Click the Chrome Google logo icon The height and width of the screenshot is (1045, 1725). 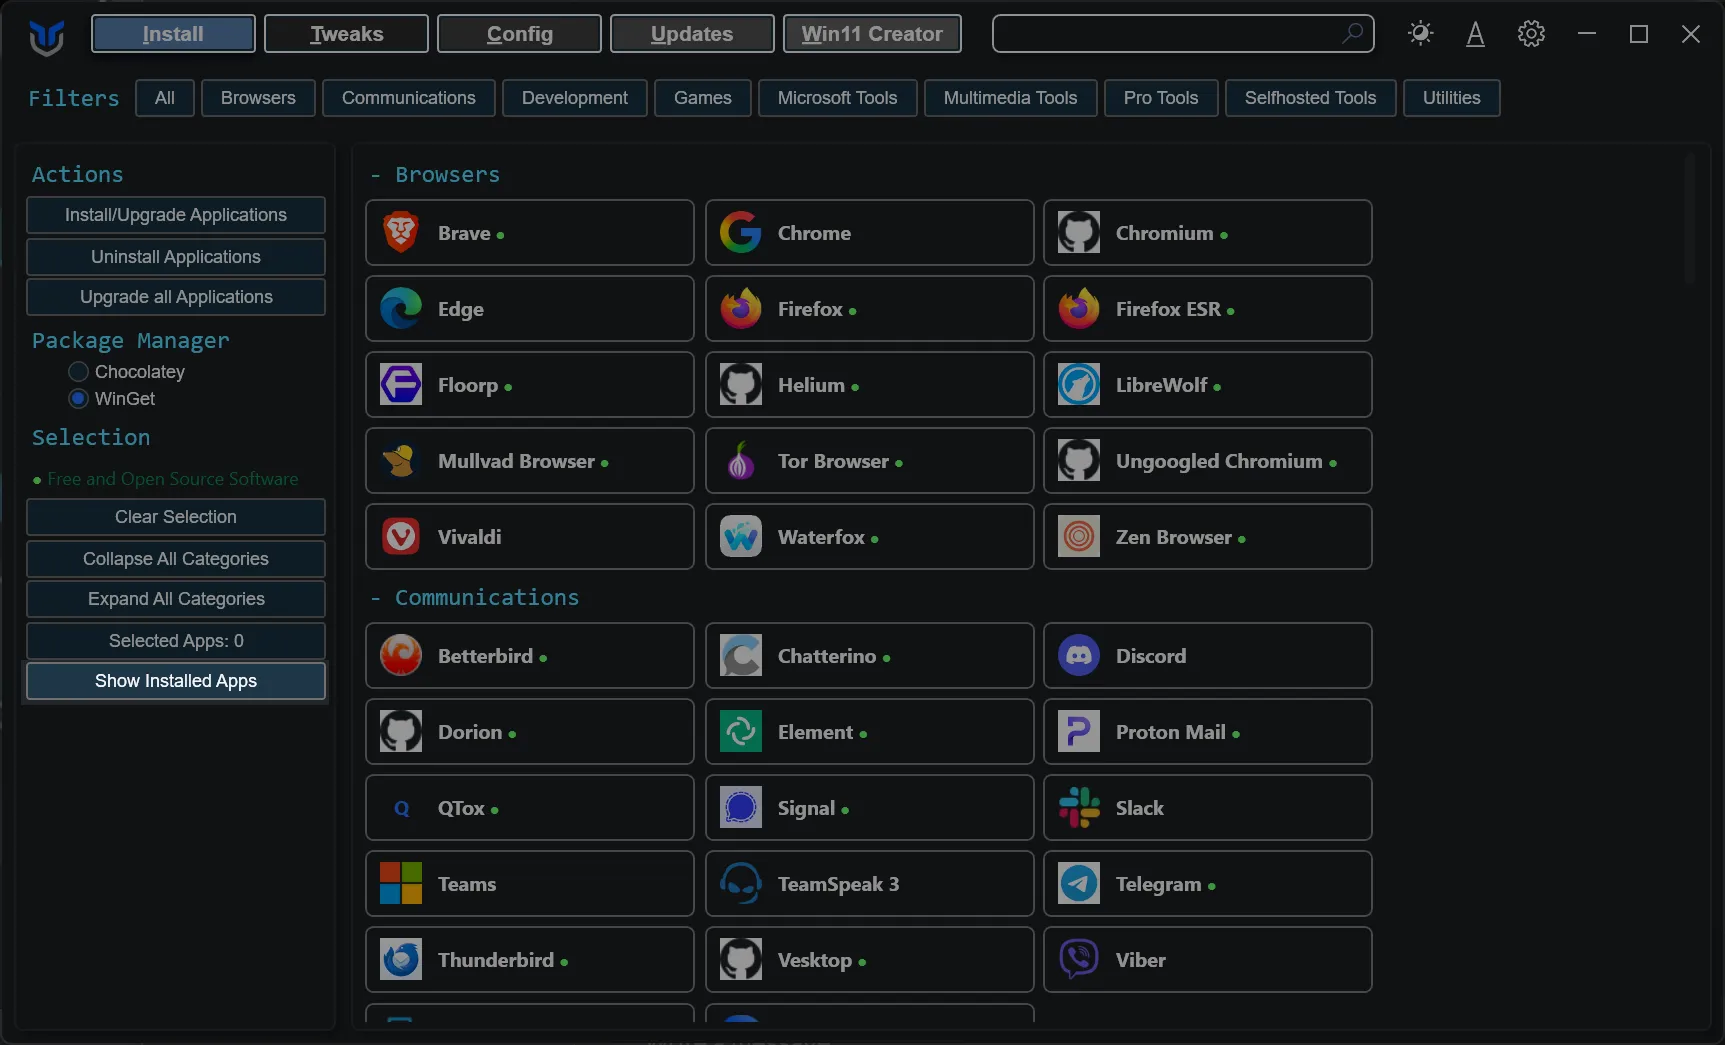tap(741, 233)
